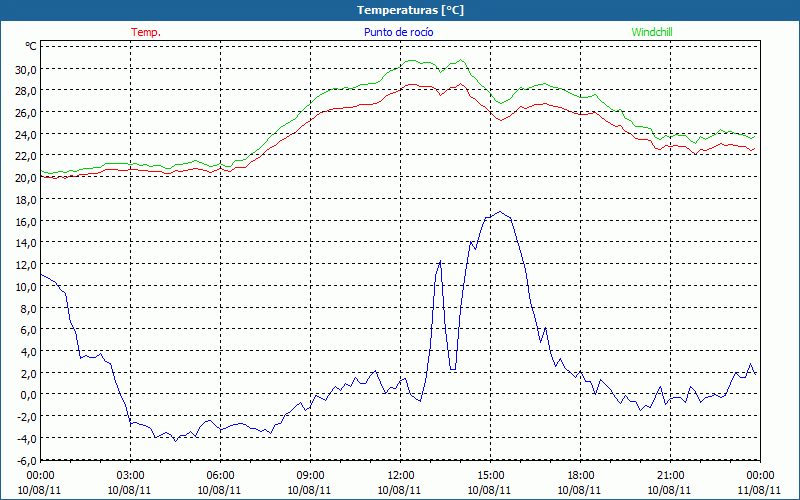The width and height of the screenshot is (800, 500).
Task: Click the 'Temperaturas [°C]' chart title
Action: tap(410, 10)
